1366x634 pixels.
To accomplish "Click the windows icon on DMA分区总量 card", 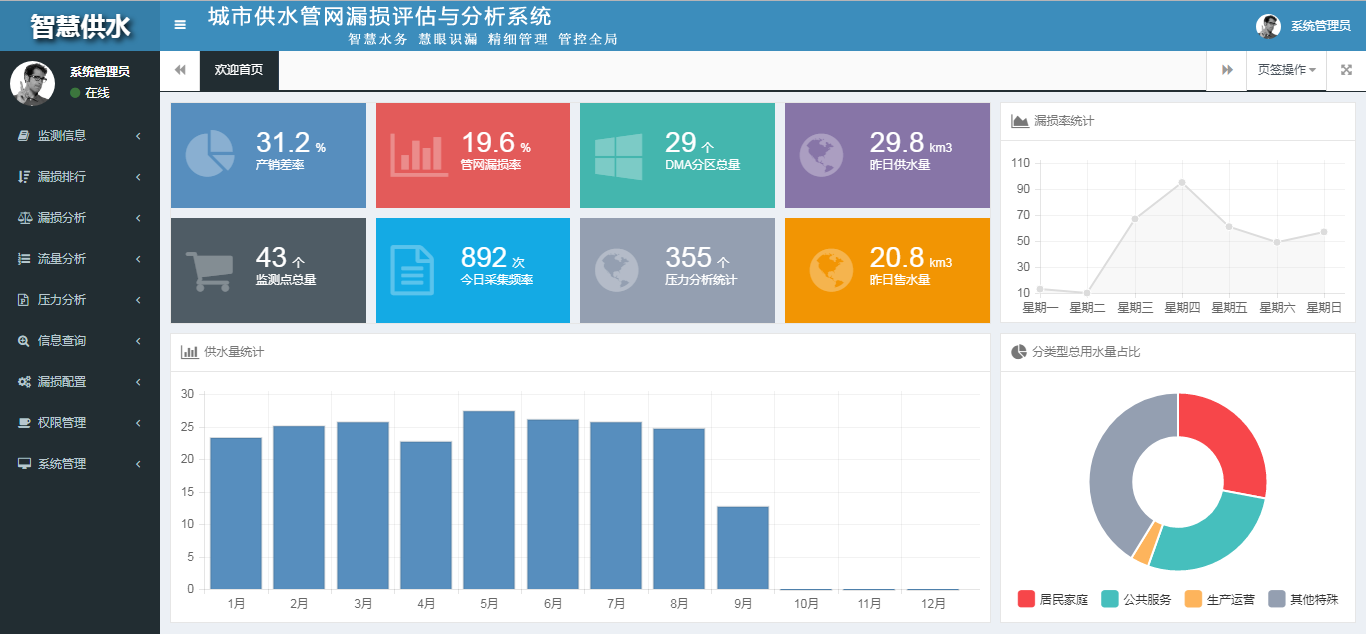I will pyautogui.click(x=618, y=156).
